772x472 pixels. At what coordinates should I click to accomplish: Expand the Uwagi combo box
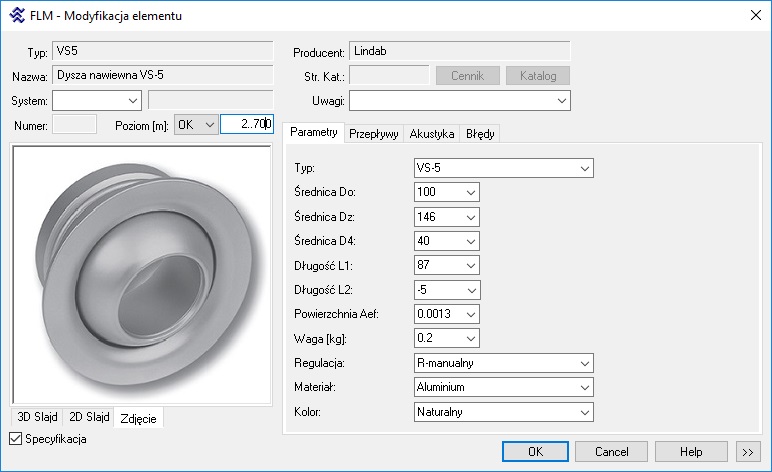(x=460, y=100)
